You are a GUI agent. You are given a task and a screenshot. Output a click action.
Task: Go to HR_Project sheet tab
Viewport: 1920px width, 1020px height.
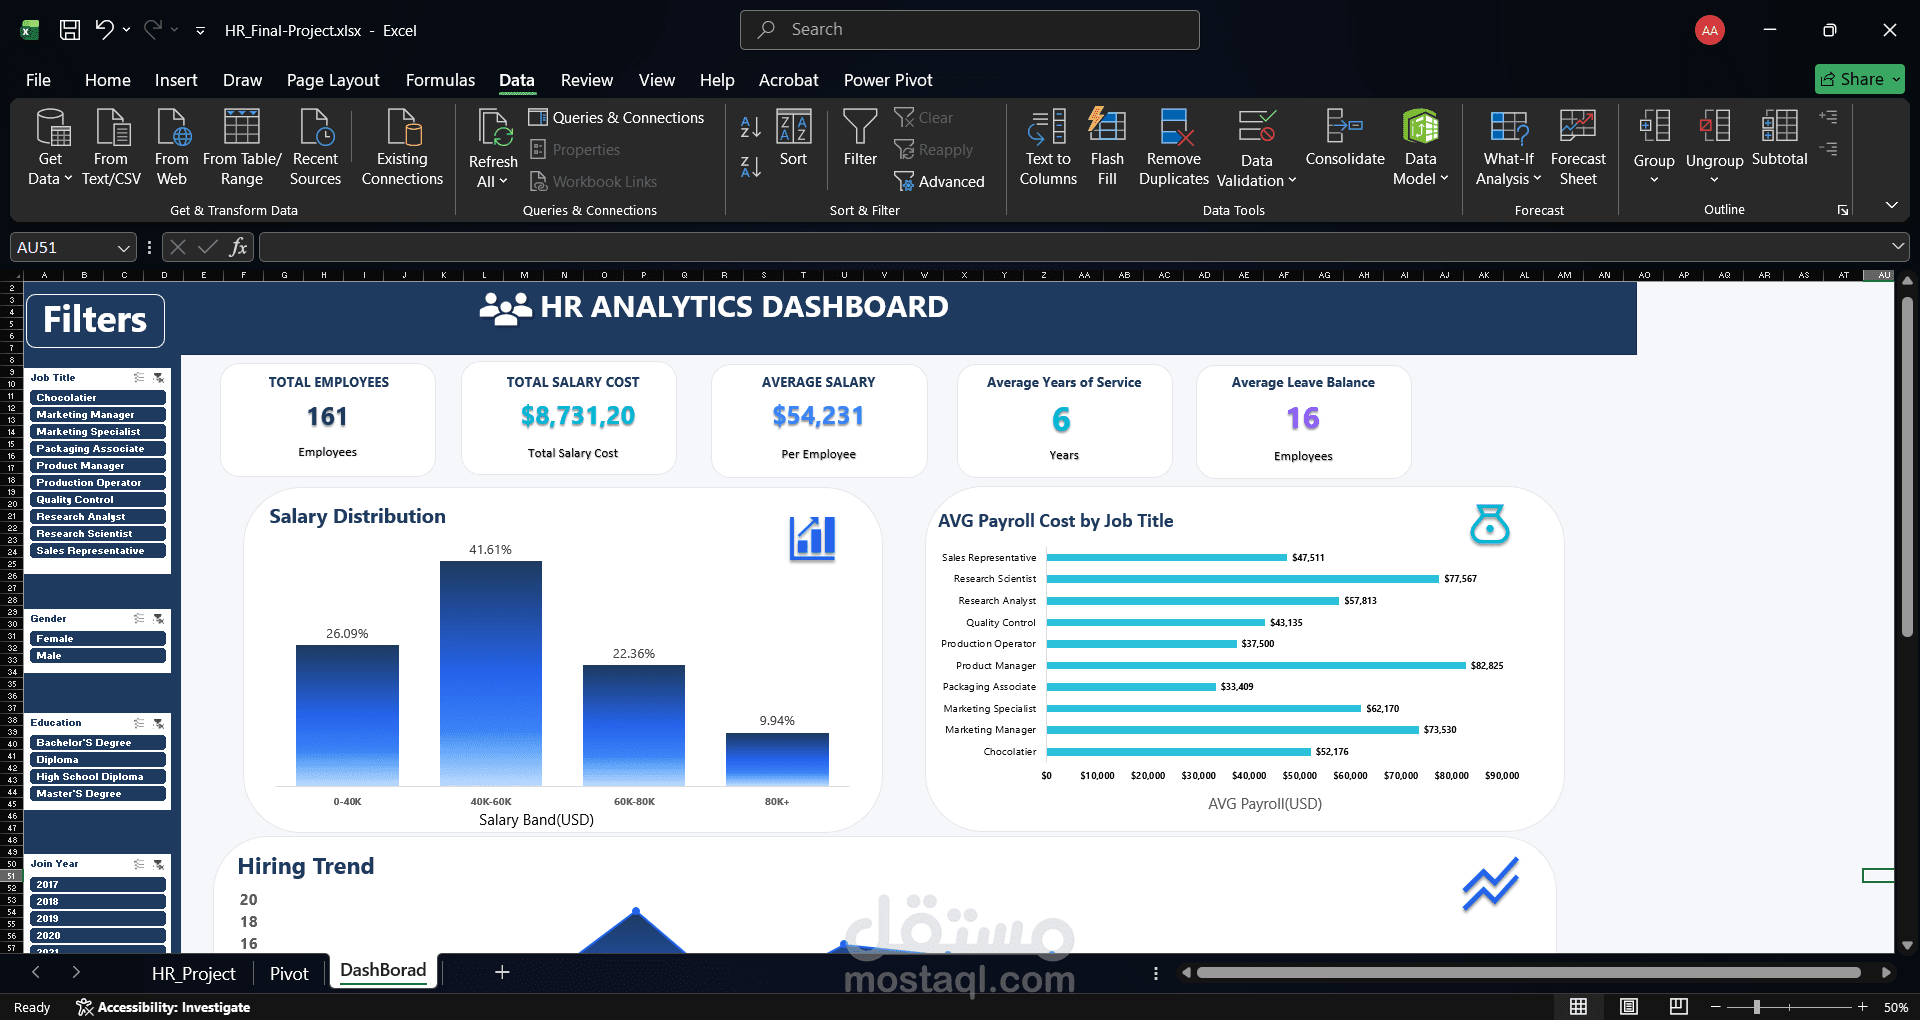tap(193, 973)
